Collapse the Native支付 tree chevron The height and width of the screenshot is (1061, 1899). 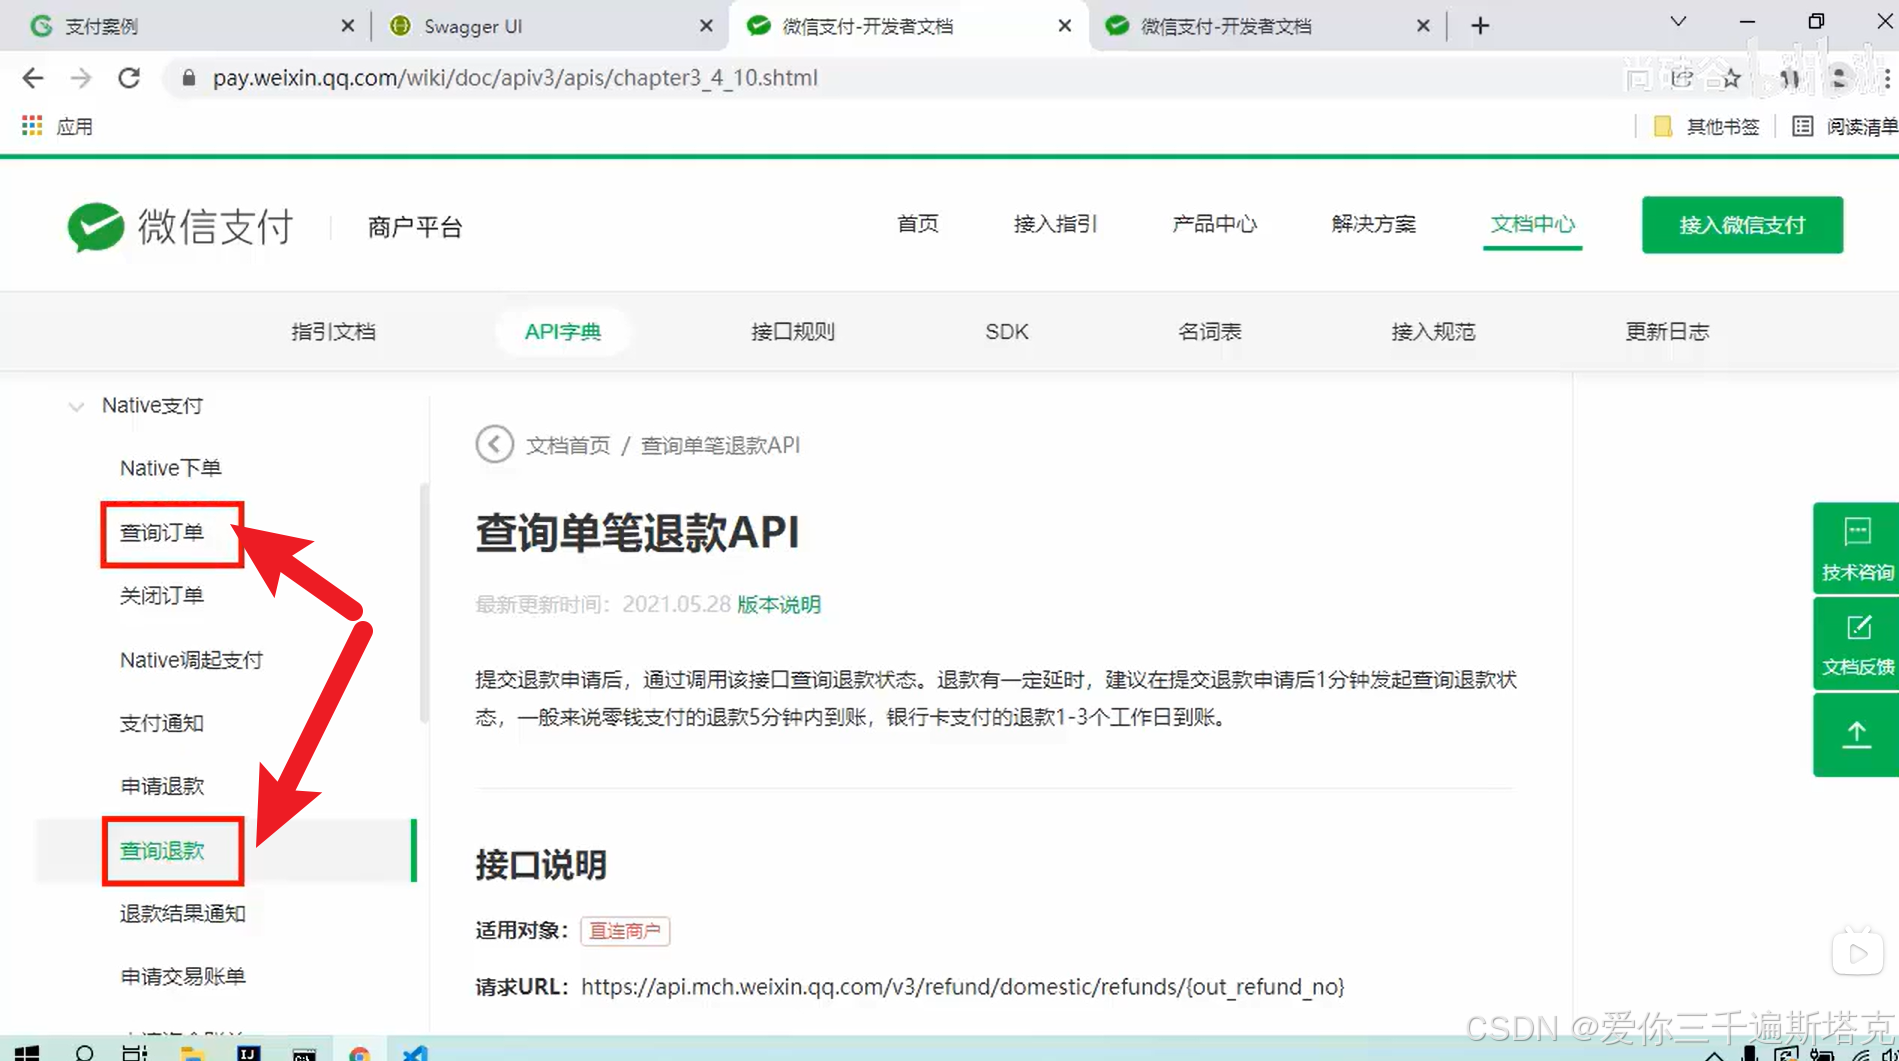76,406
